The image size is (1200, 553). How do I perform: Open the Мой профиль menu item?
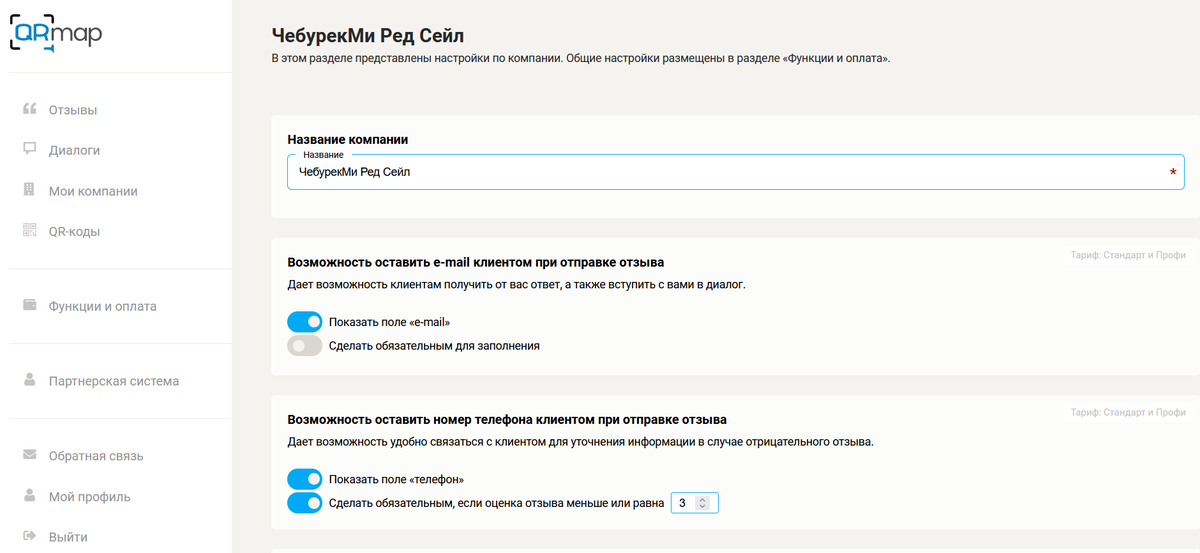point(89,497)
